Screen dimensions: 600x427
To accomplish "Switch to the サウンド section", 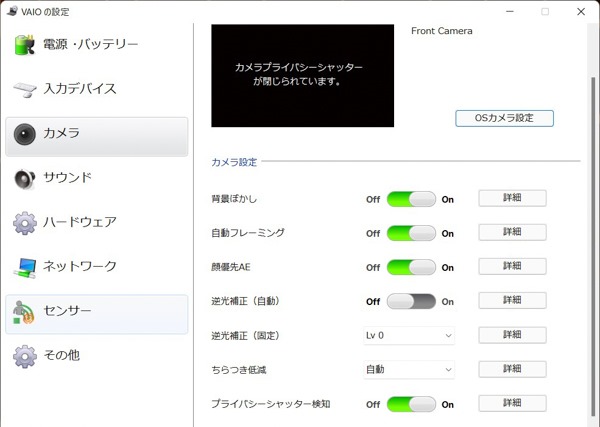I will [97, 178].
